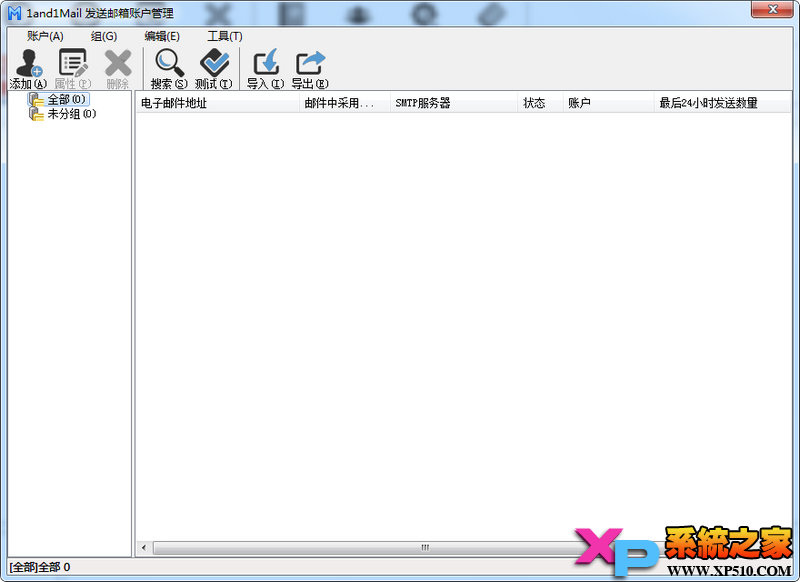Sort by 账户 column header
This screenshot has width=800, height=582.
609,103
